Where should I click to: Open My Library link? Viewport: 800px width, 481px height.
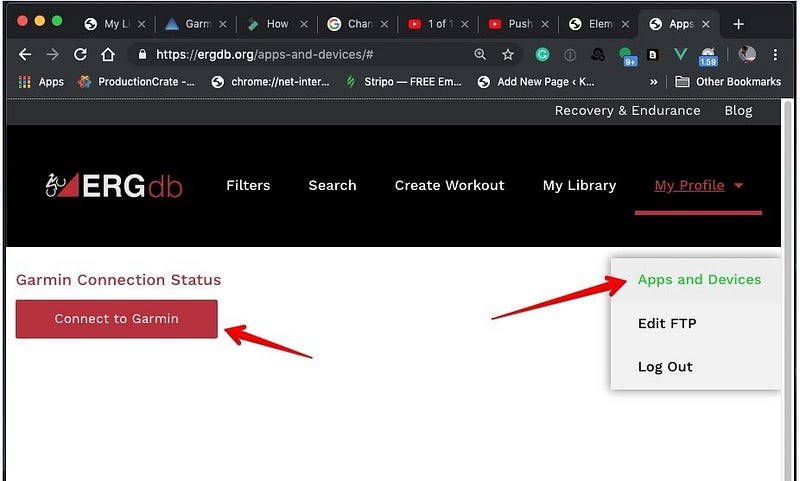(x=580, y=185)
